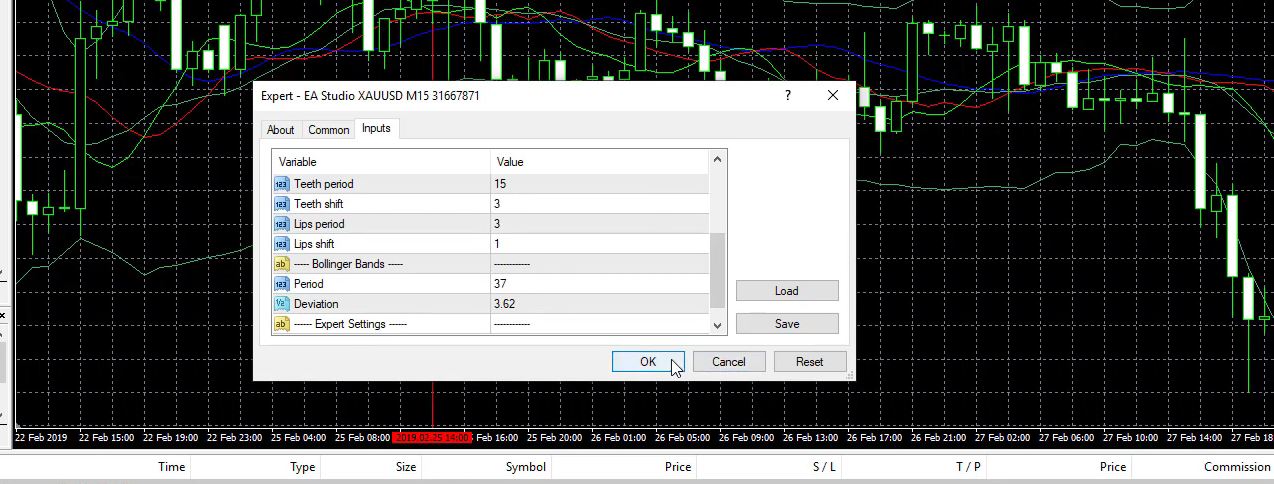
Task: Click the question mark help button in the title bar
Action: 788,96
